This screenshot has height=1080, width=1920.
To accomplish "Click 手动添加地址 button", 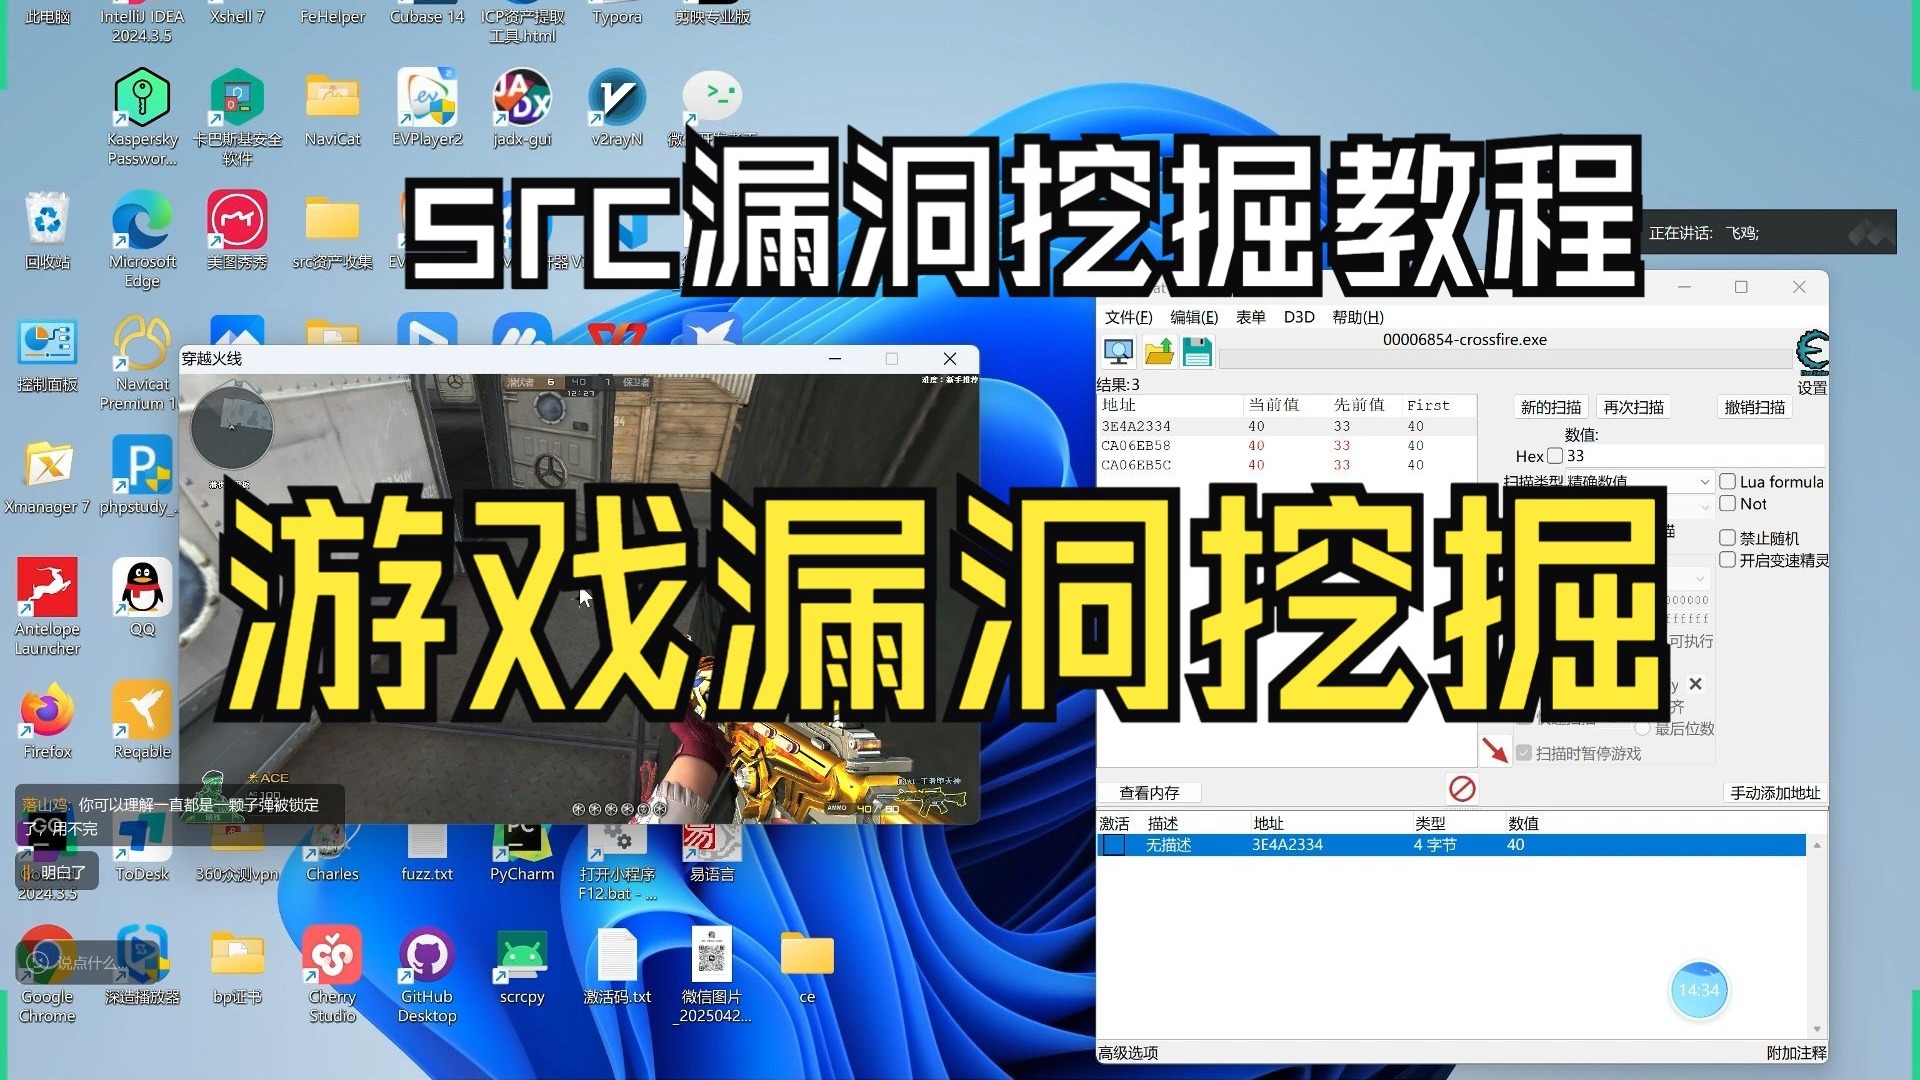I will (x=1775, y=793).
